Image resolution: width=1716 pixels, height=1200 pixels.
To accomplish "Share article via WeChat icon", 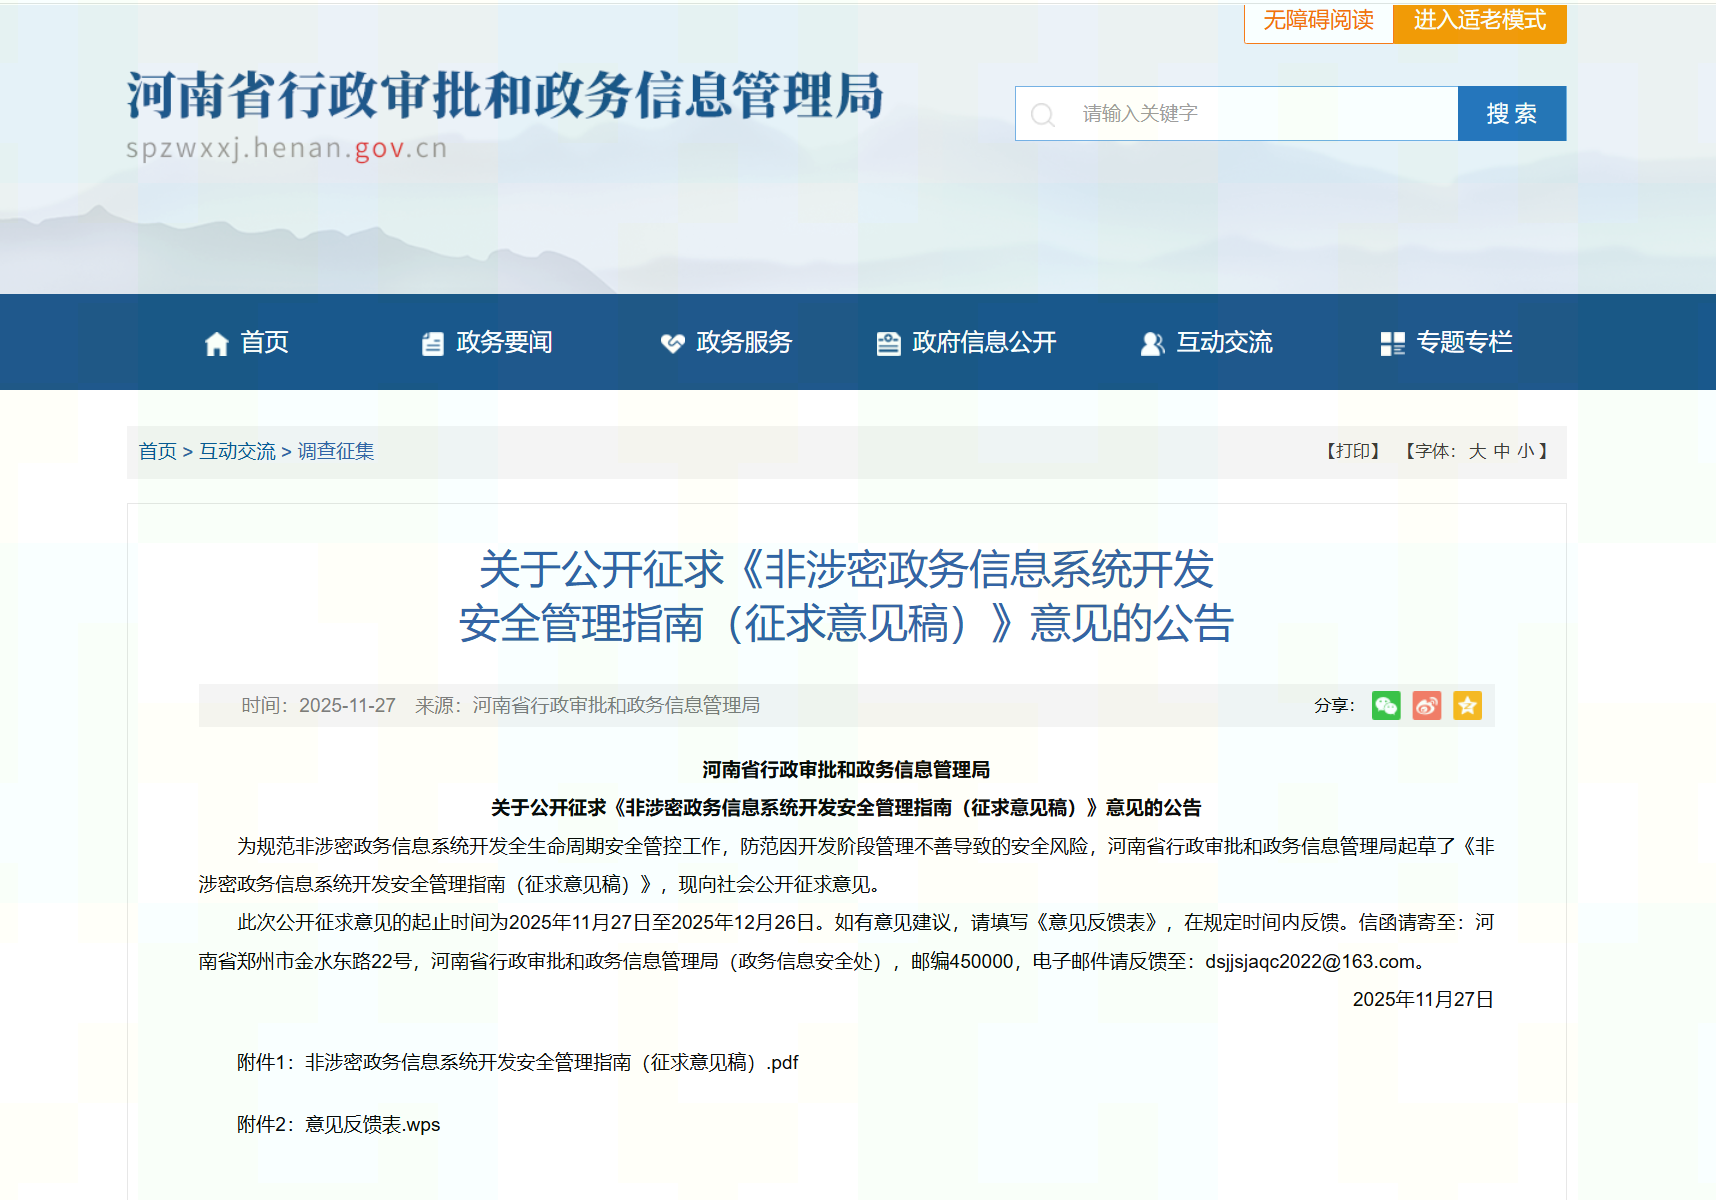I will [x=1385, y=706].
